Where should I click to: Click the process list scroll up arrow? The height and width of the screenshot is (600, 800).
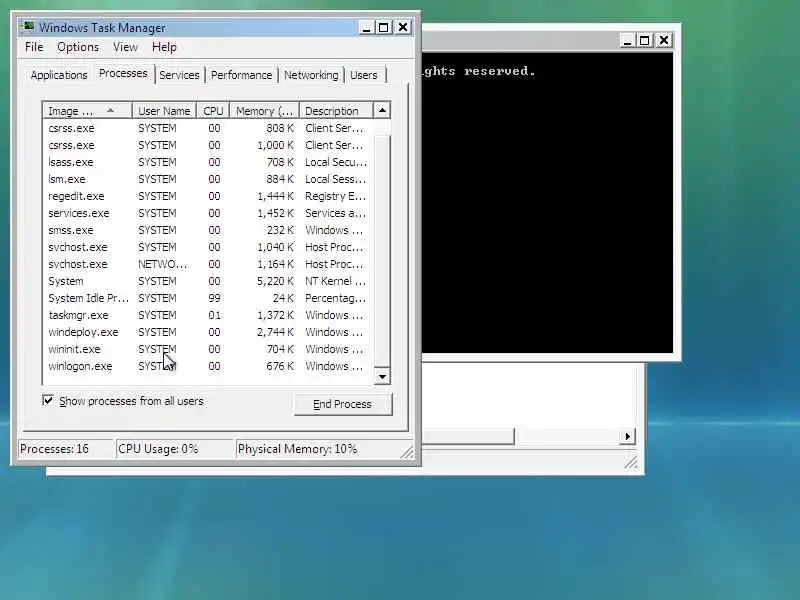click(382, 111)
